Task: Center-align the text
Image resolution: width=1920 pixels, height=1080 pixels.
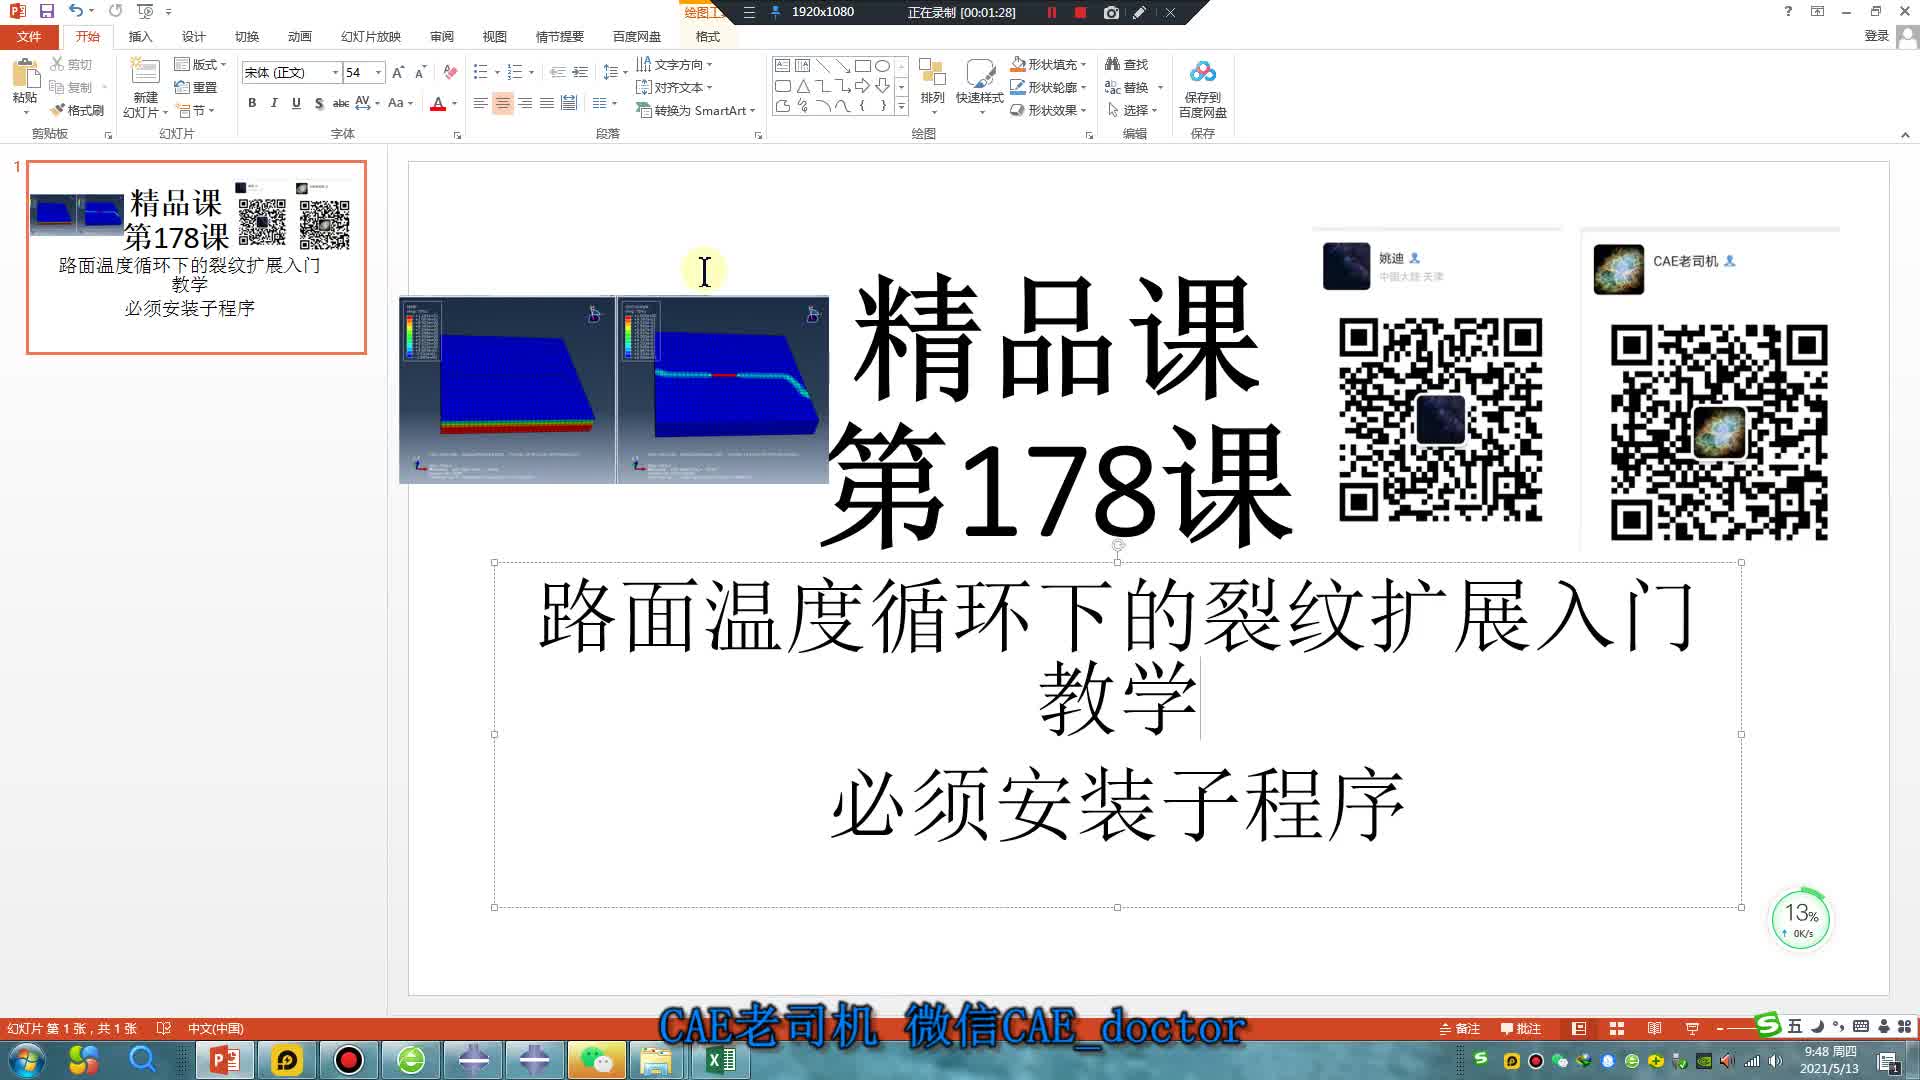Action: coord(502,103)
